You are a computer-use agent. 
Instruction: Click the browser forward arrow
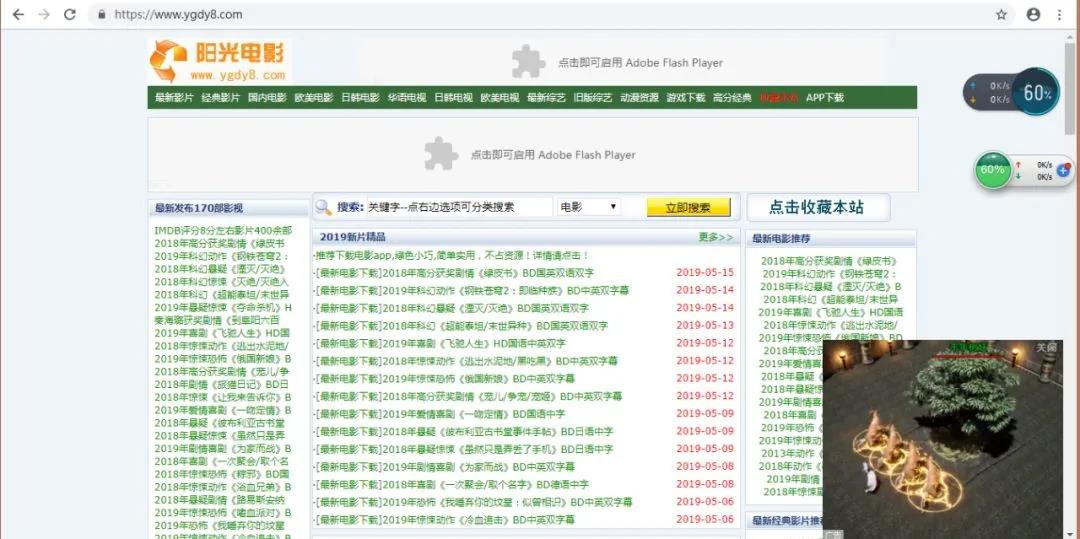click(x=44, y=14)
